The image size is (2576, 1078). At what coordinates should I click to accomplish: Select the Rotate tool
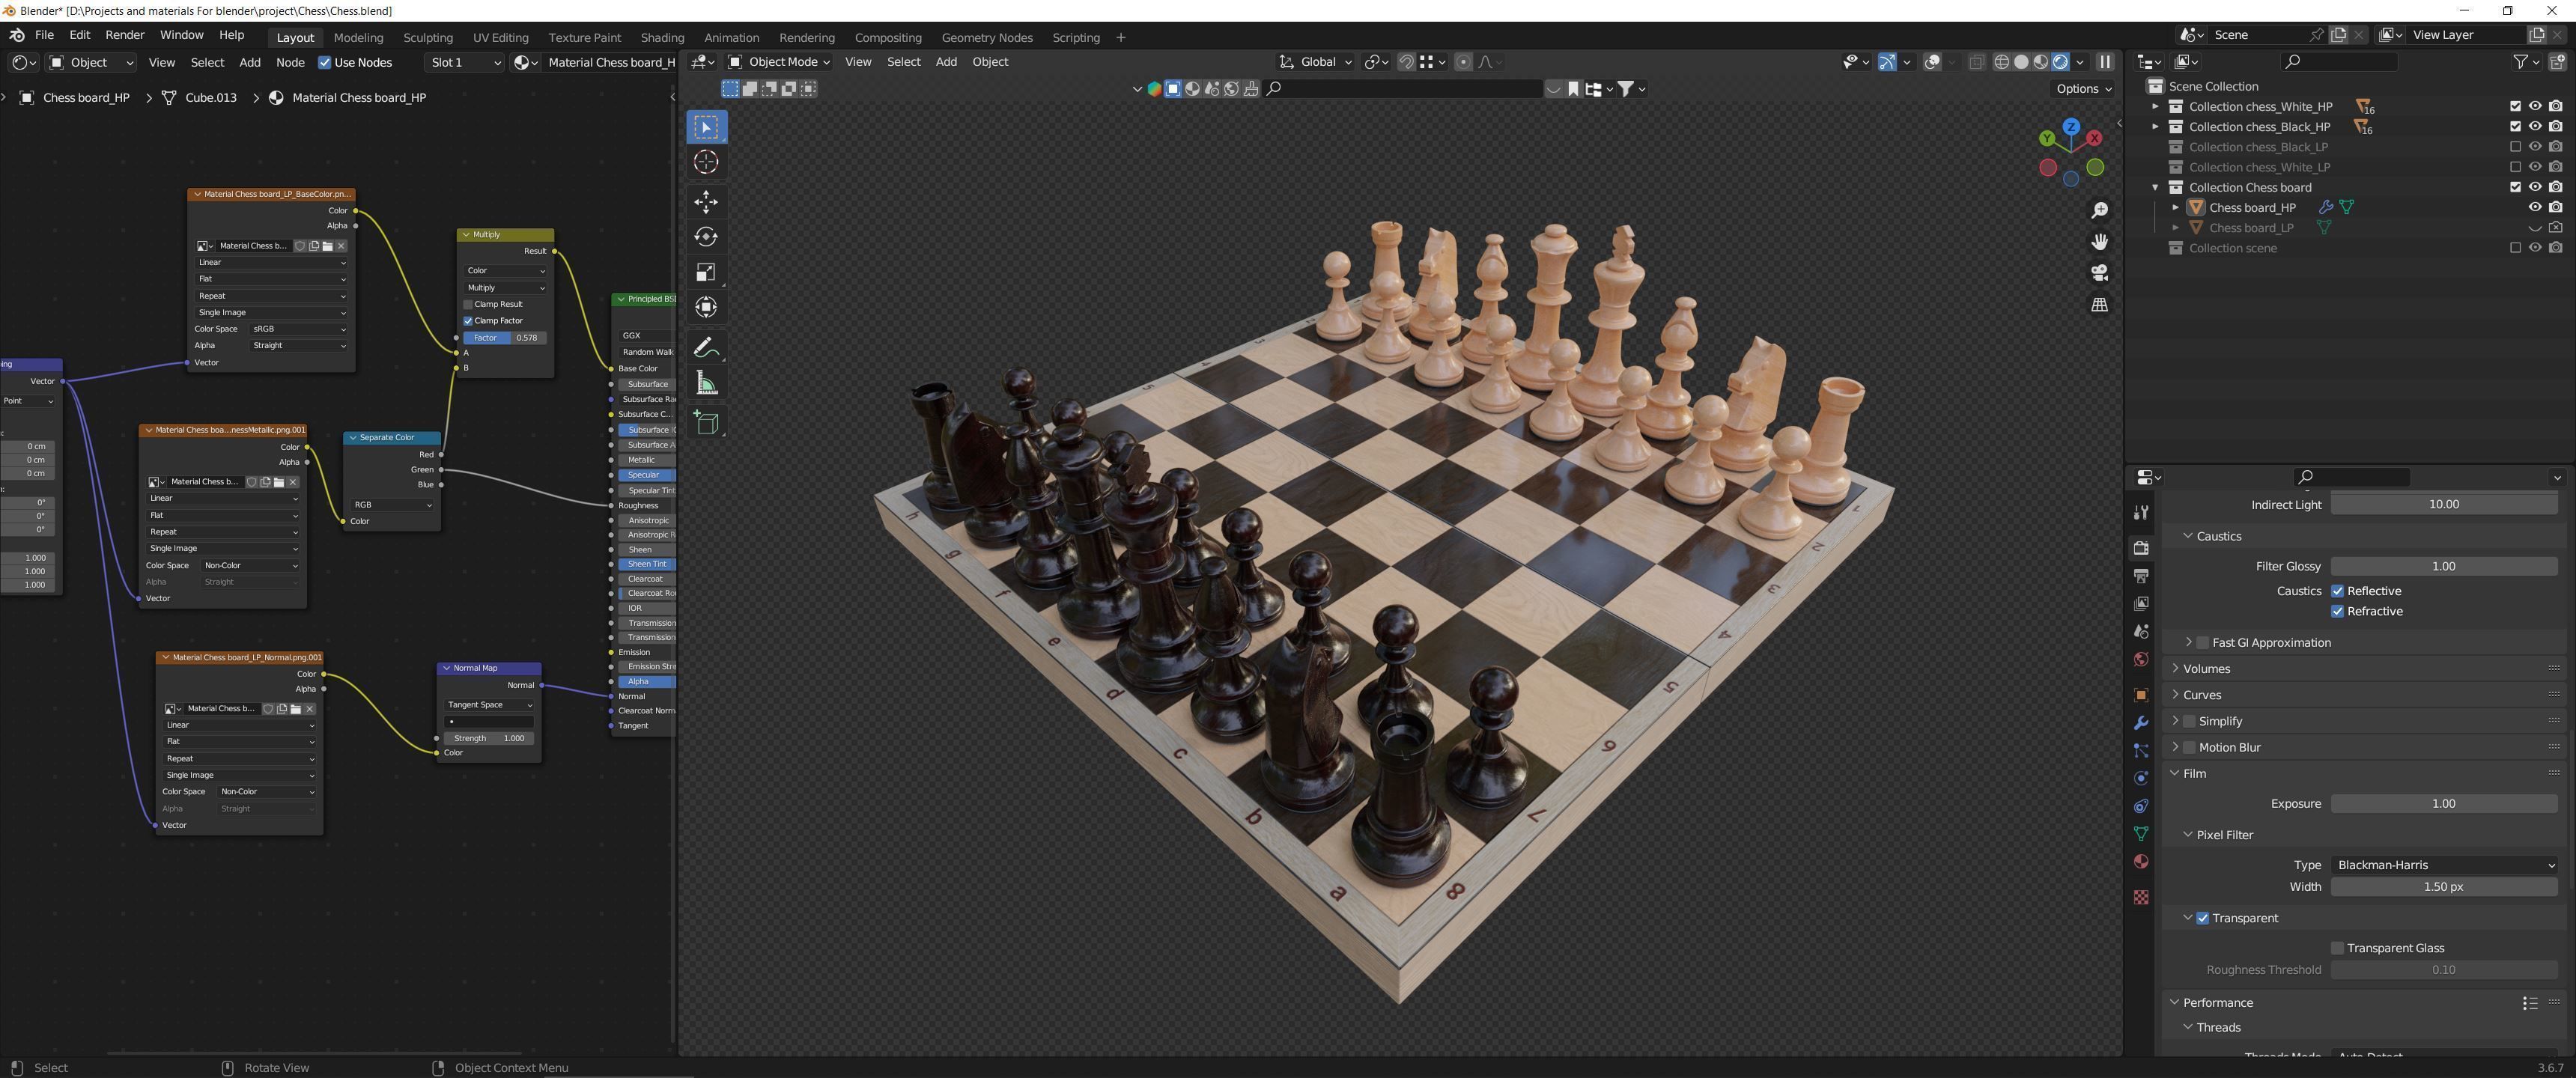click(x=706, y=237)
